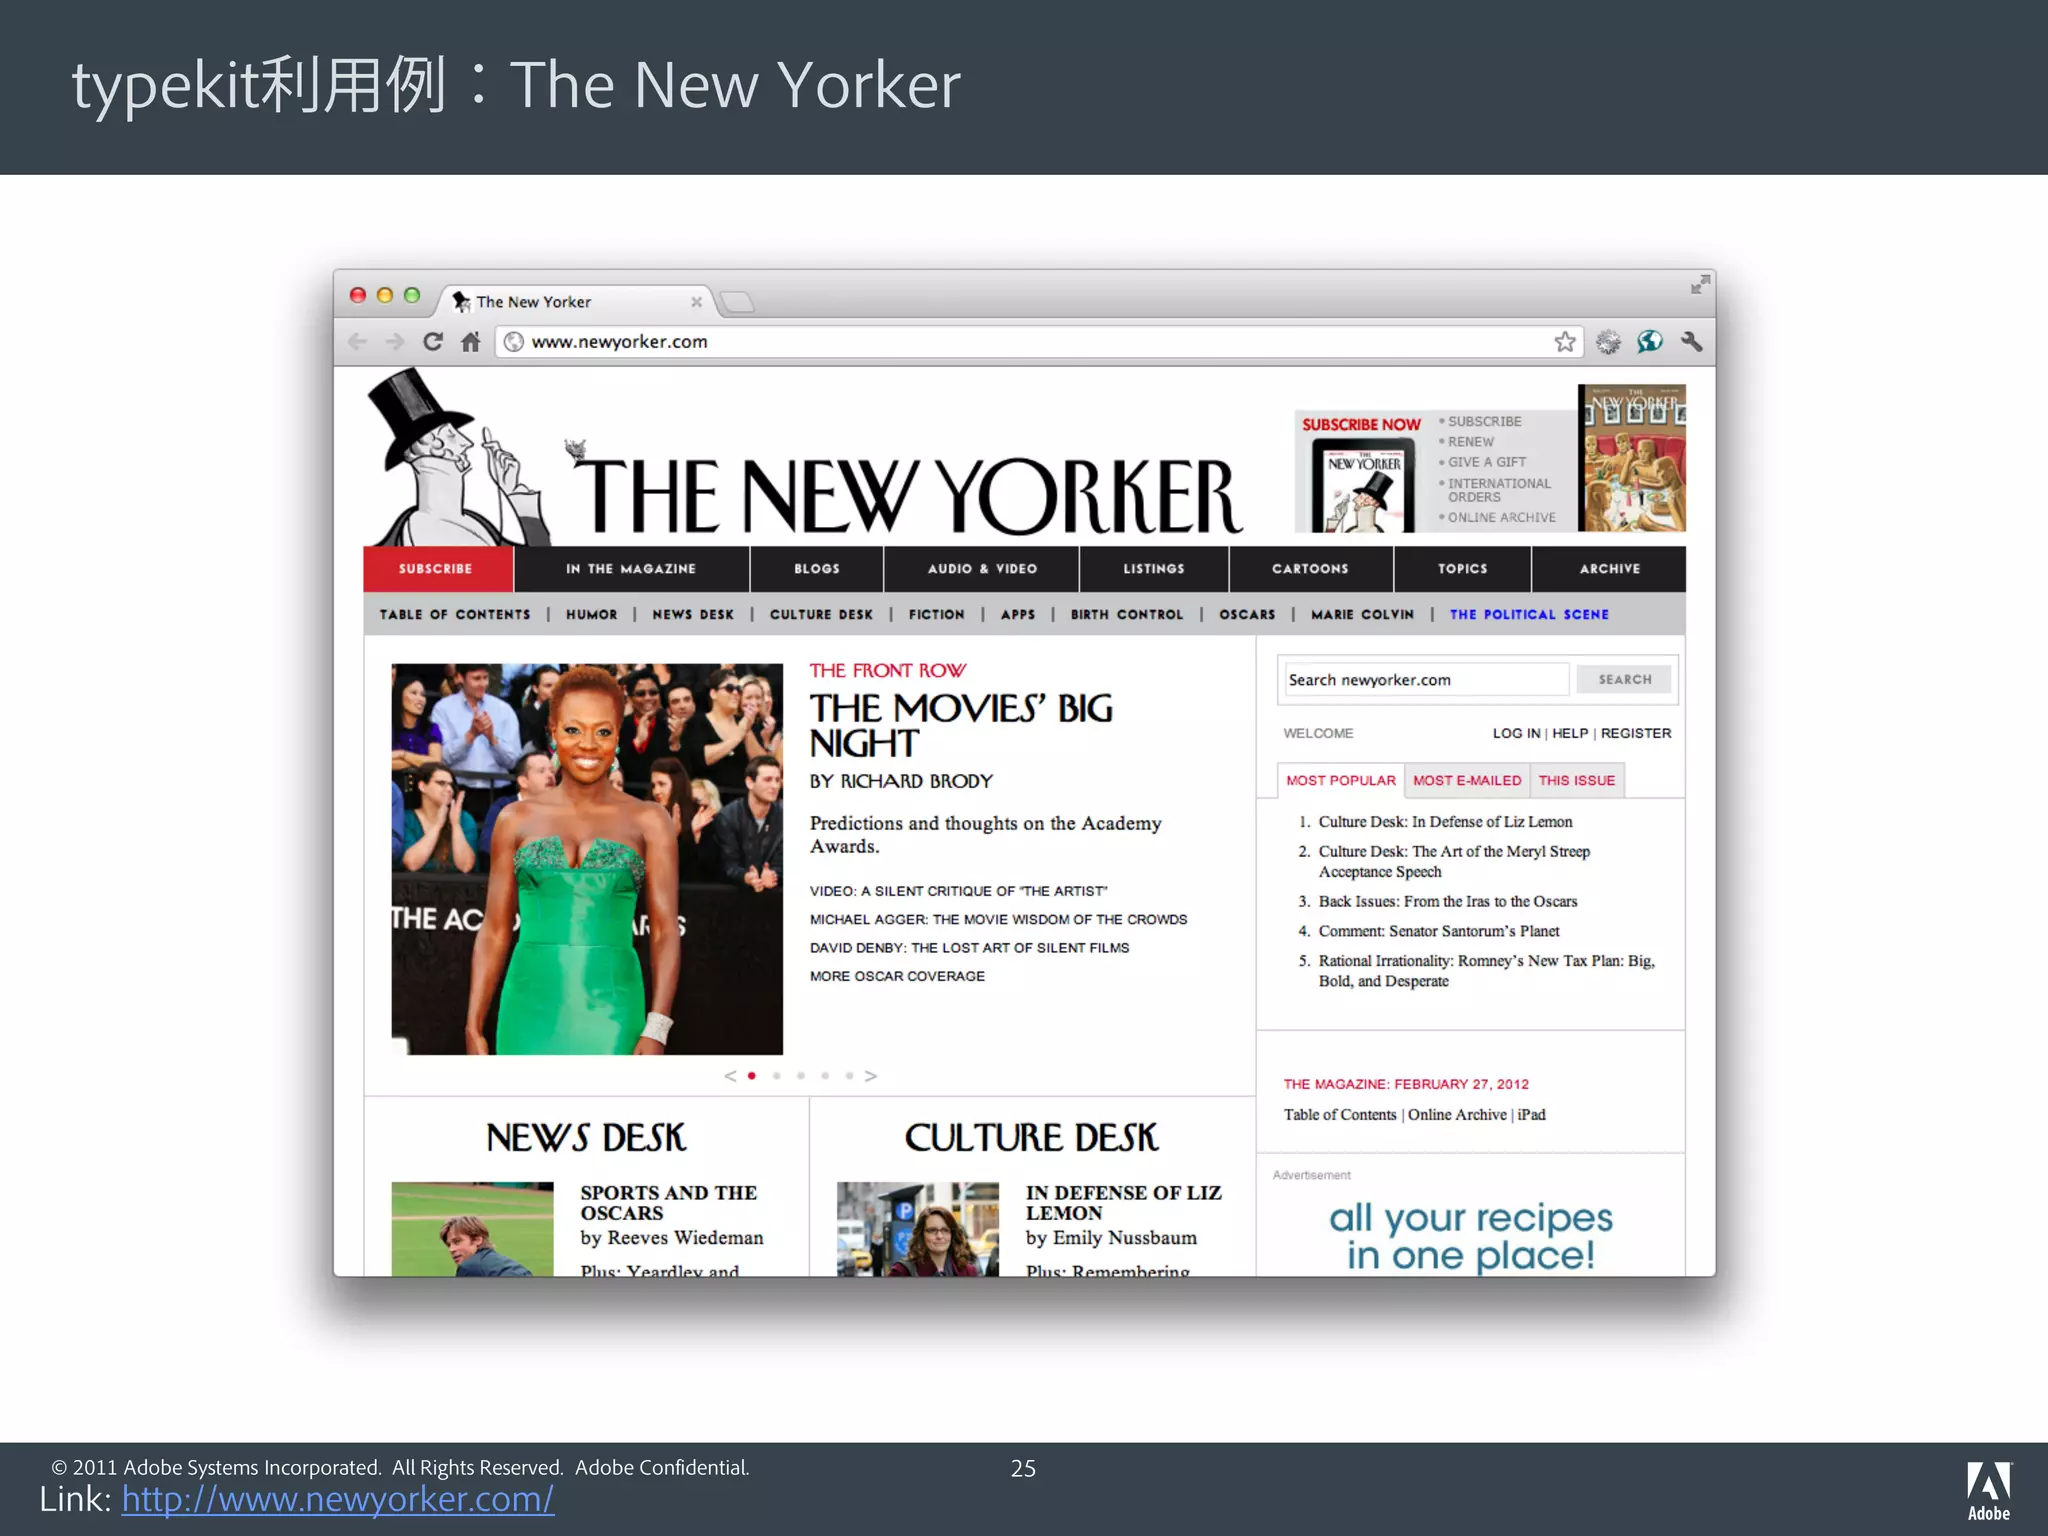Click the browser back arrow
Viewport: 2048px width, 1536px height.
pos(357,342)
